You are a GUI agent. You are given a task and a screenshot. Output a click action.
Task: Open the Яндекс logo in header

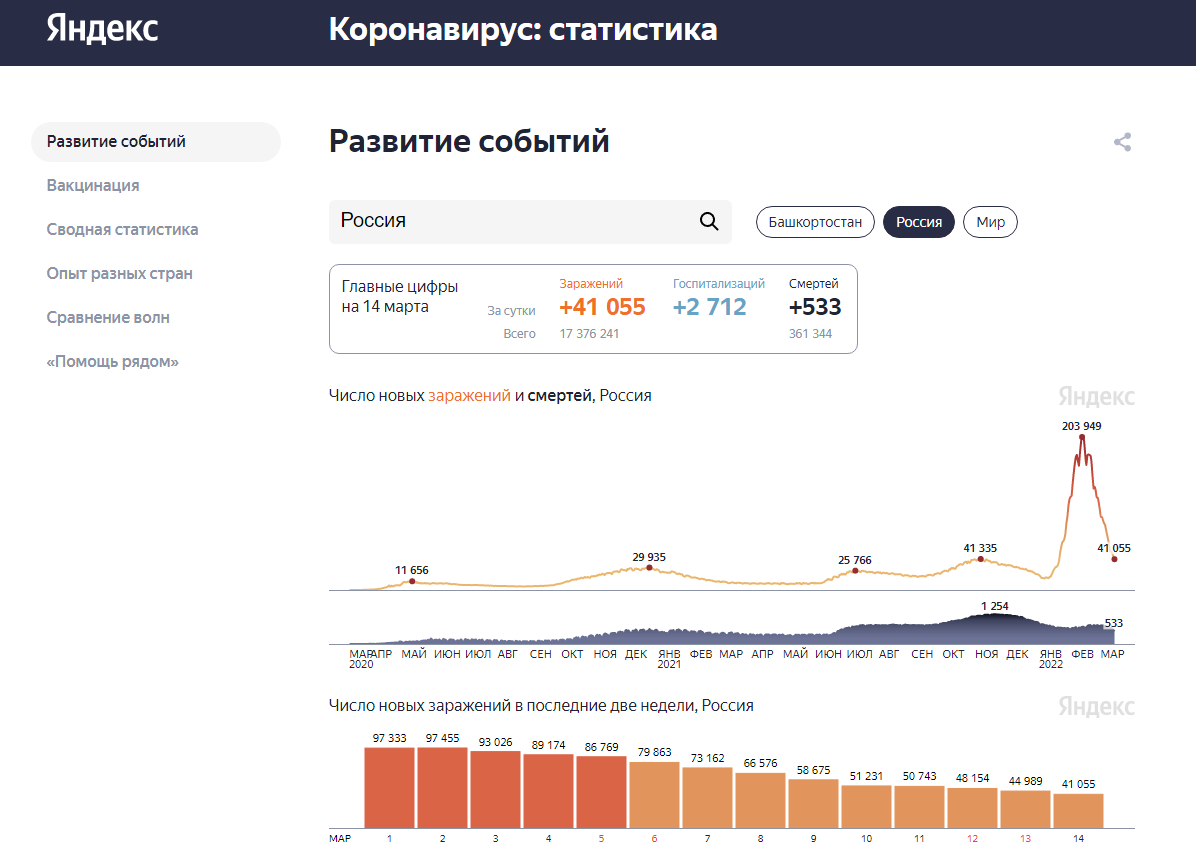pyautogui.click(x=102, y=28)
